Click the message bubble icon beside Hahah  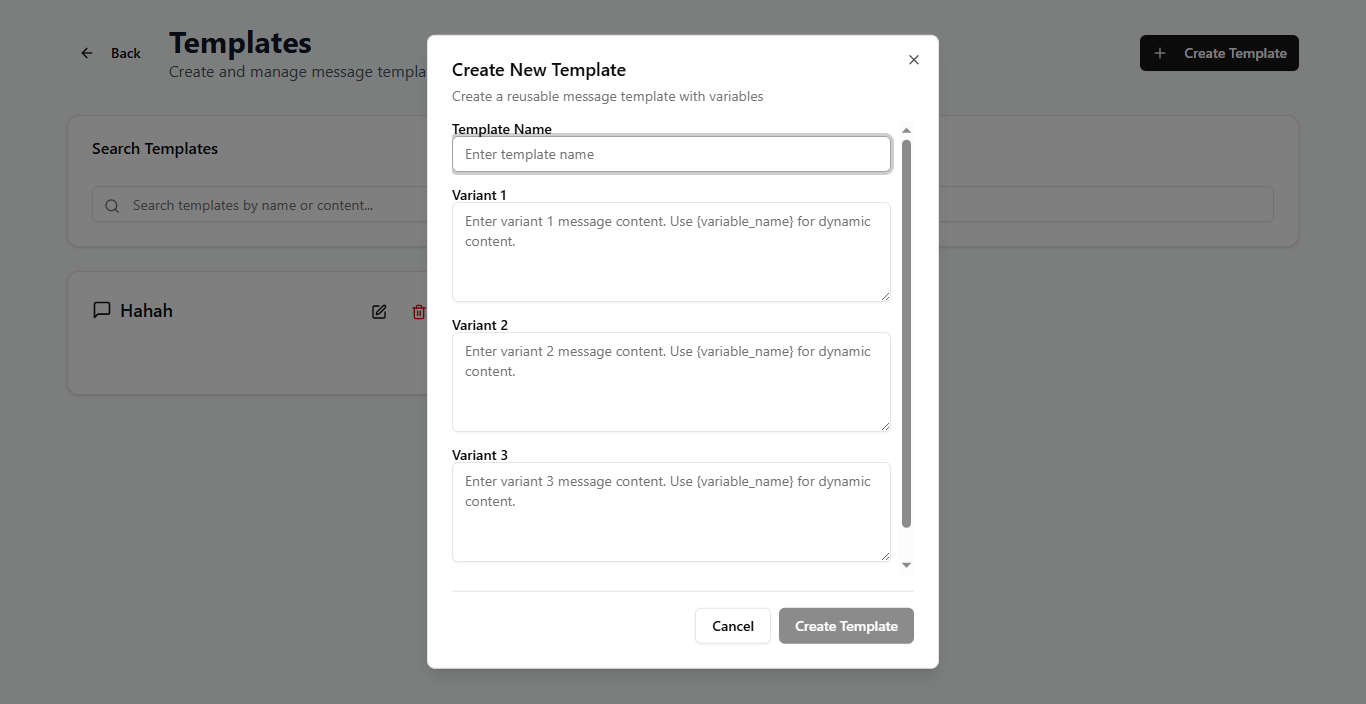coord(101,310)
